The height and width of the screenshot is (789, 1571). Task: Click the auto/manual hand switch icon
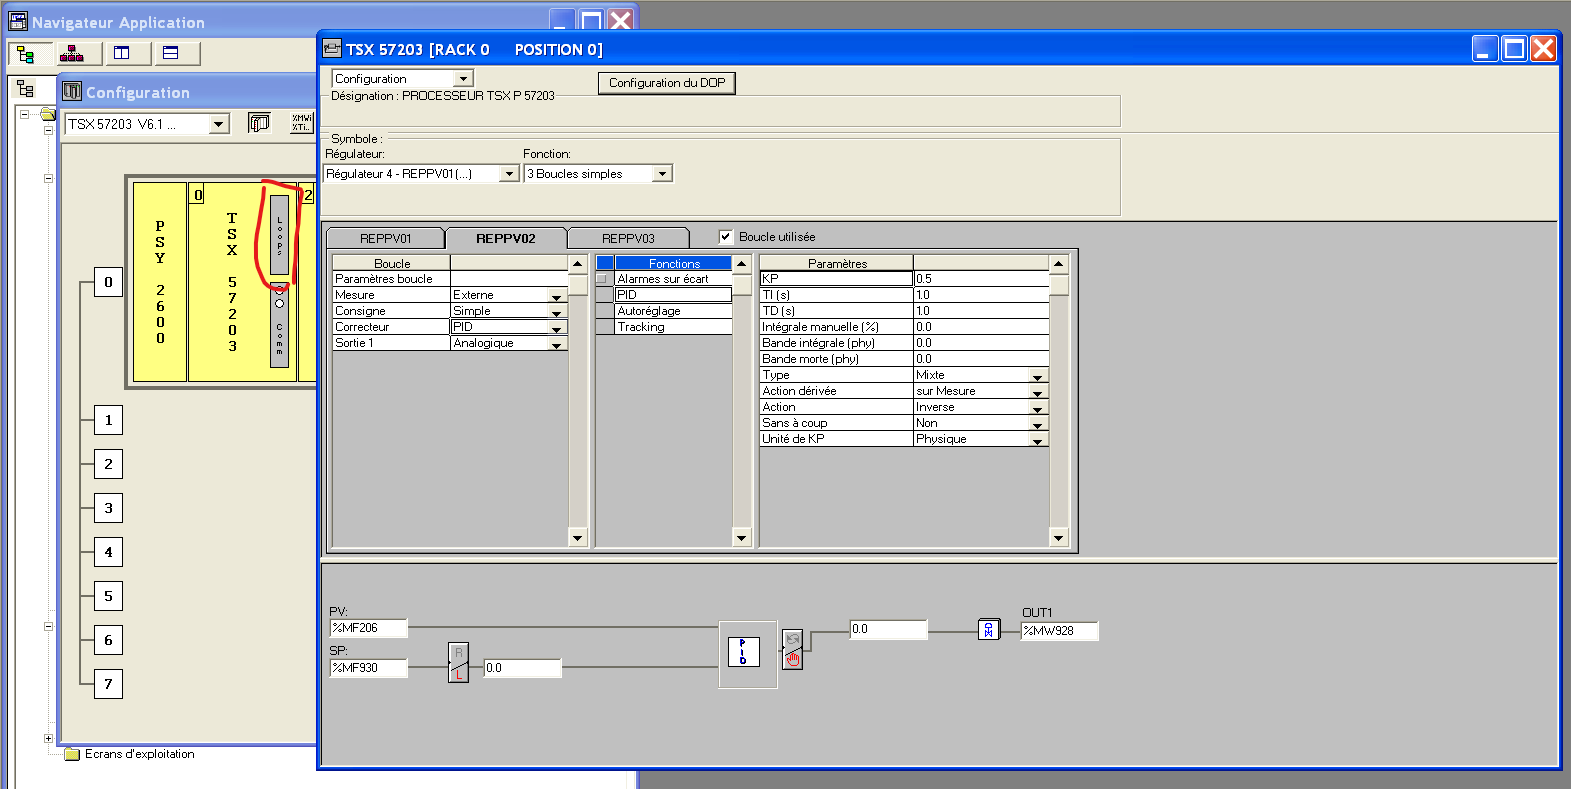point(792,650)
